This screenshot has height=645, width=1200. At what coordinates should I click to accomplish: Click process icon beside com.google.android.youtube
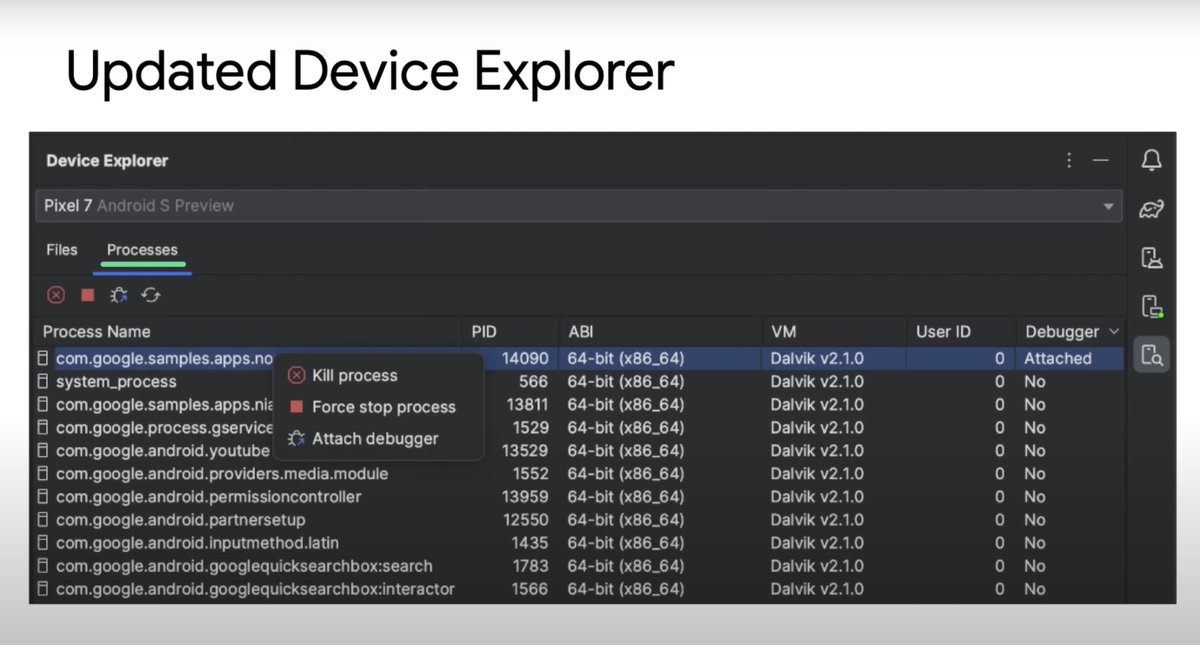43,450
